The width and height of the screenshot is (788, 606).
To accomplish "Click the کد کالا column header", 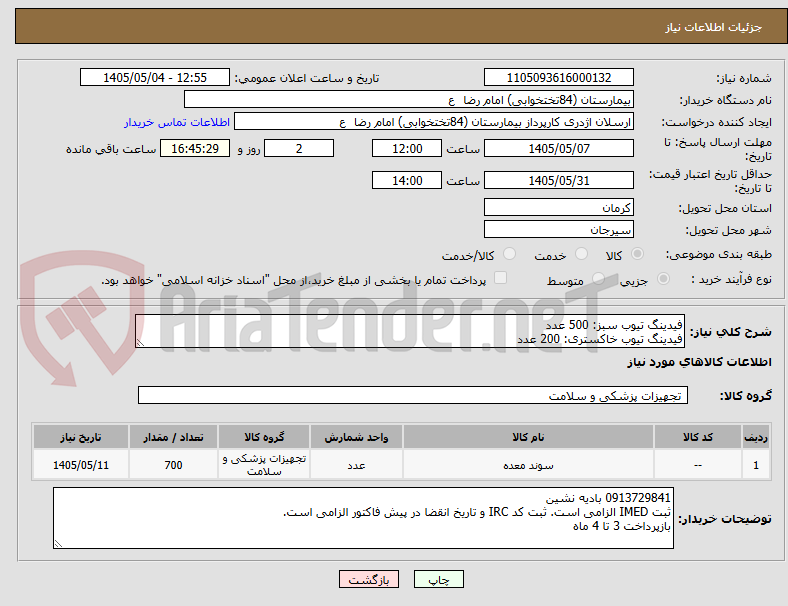I will click(698, 437).
